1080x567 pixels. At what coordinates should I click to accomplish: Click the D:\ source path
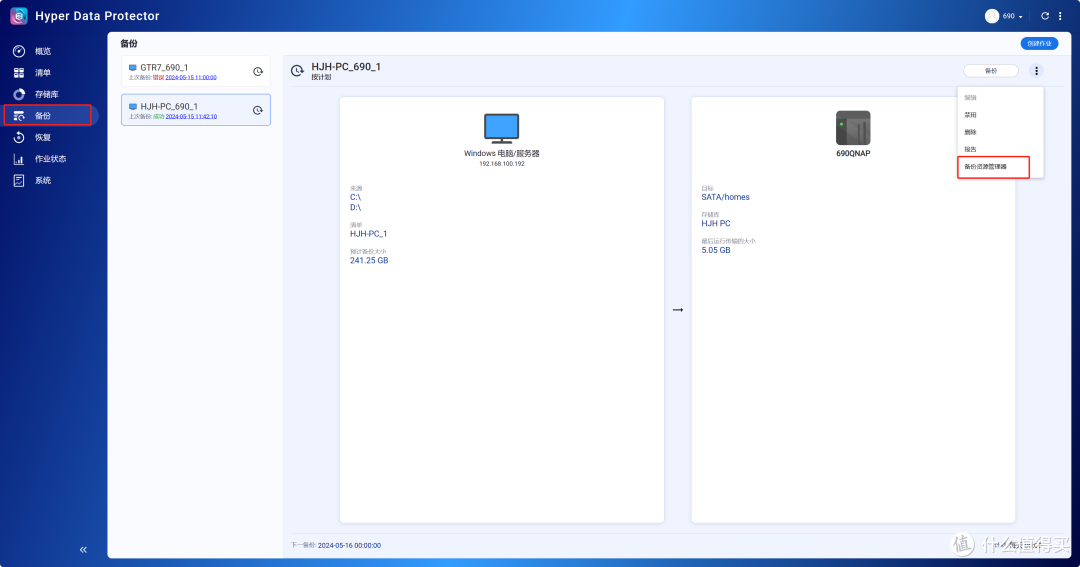tap(355, 207)
